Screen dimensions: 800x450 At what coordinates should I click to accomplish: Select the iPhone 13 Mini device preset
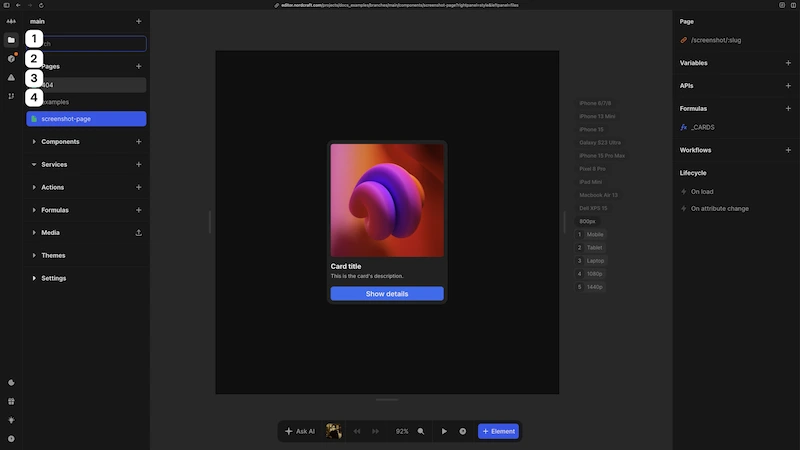(597, 116)
